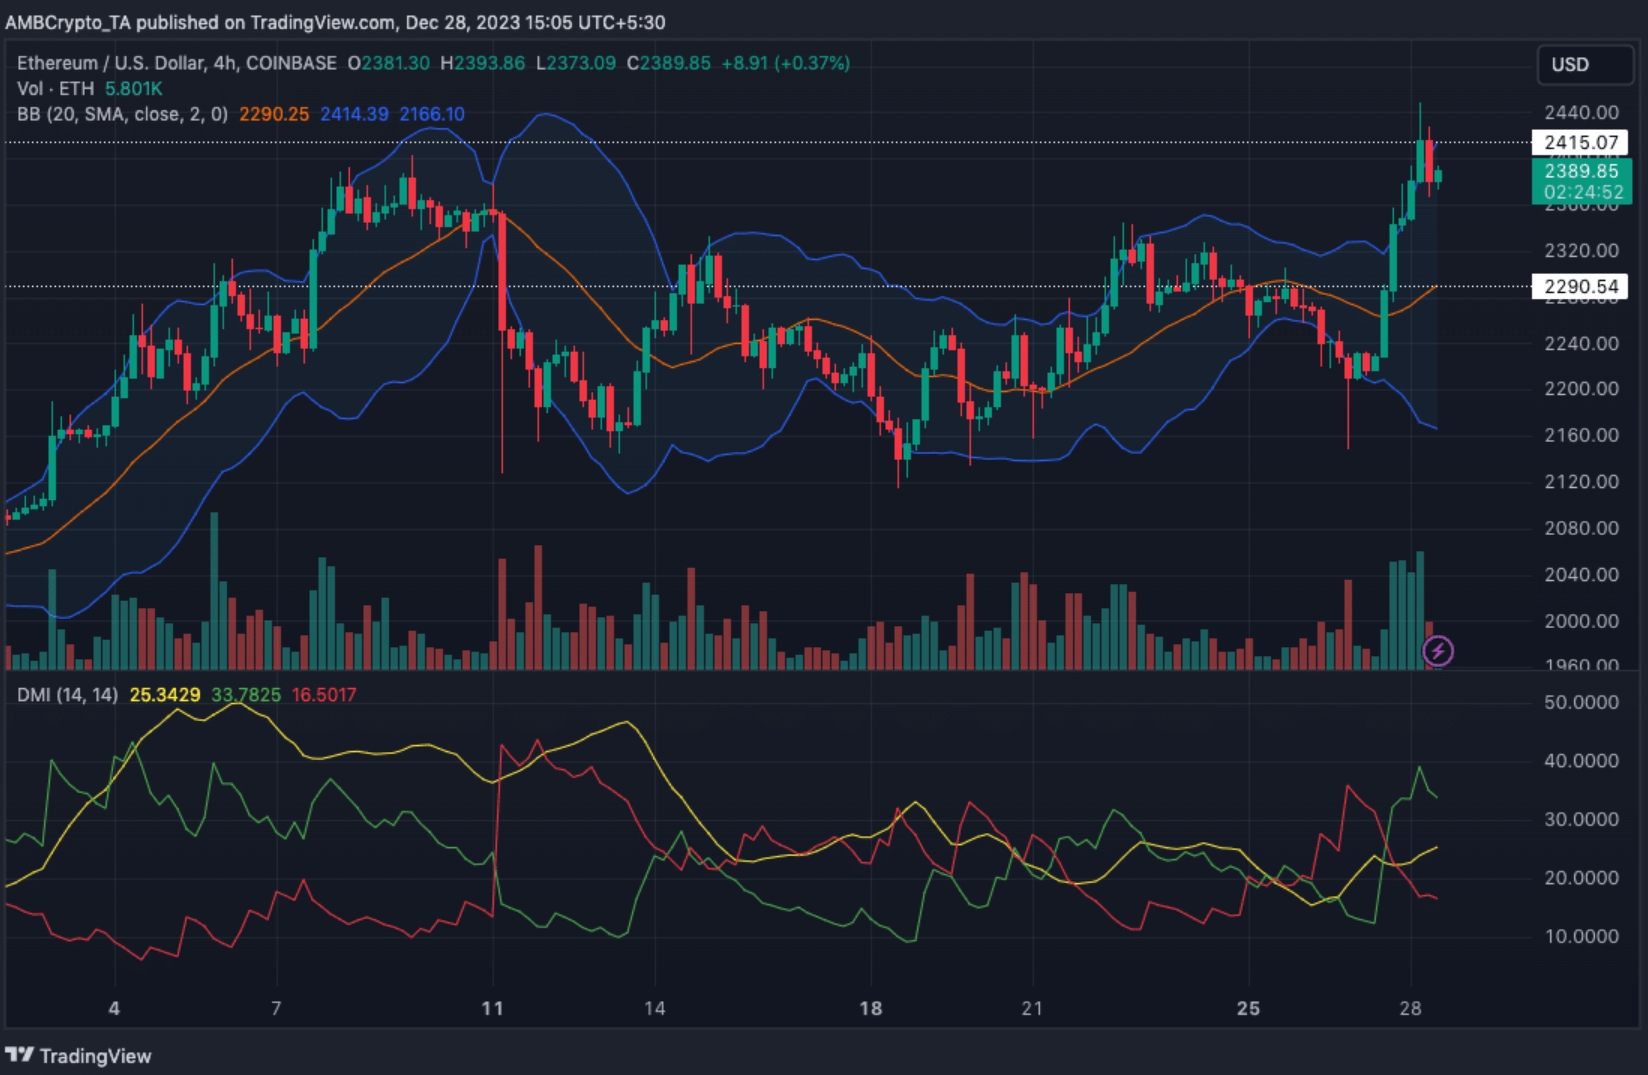Click the high price H2393.86 value
This screenshot has height=1075, width=1648.
click(483, 63)
